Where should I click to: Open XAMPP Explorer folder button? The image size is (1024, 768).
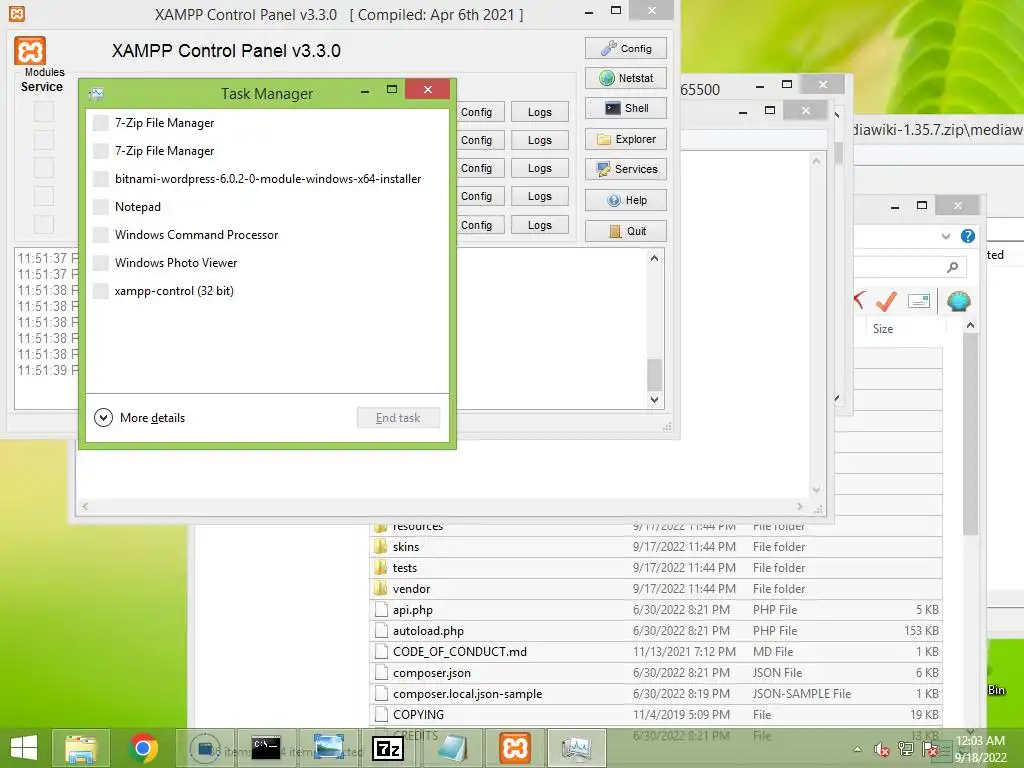(x=626, y=139)
